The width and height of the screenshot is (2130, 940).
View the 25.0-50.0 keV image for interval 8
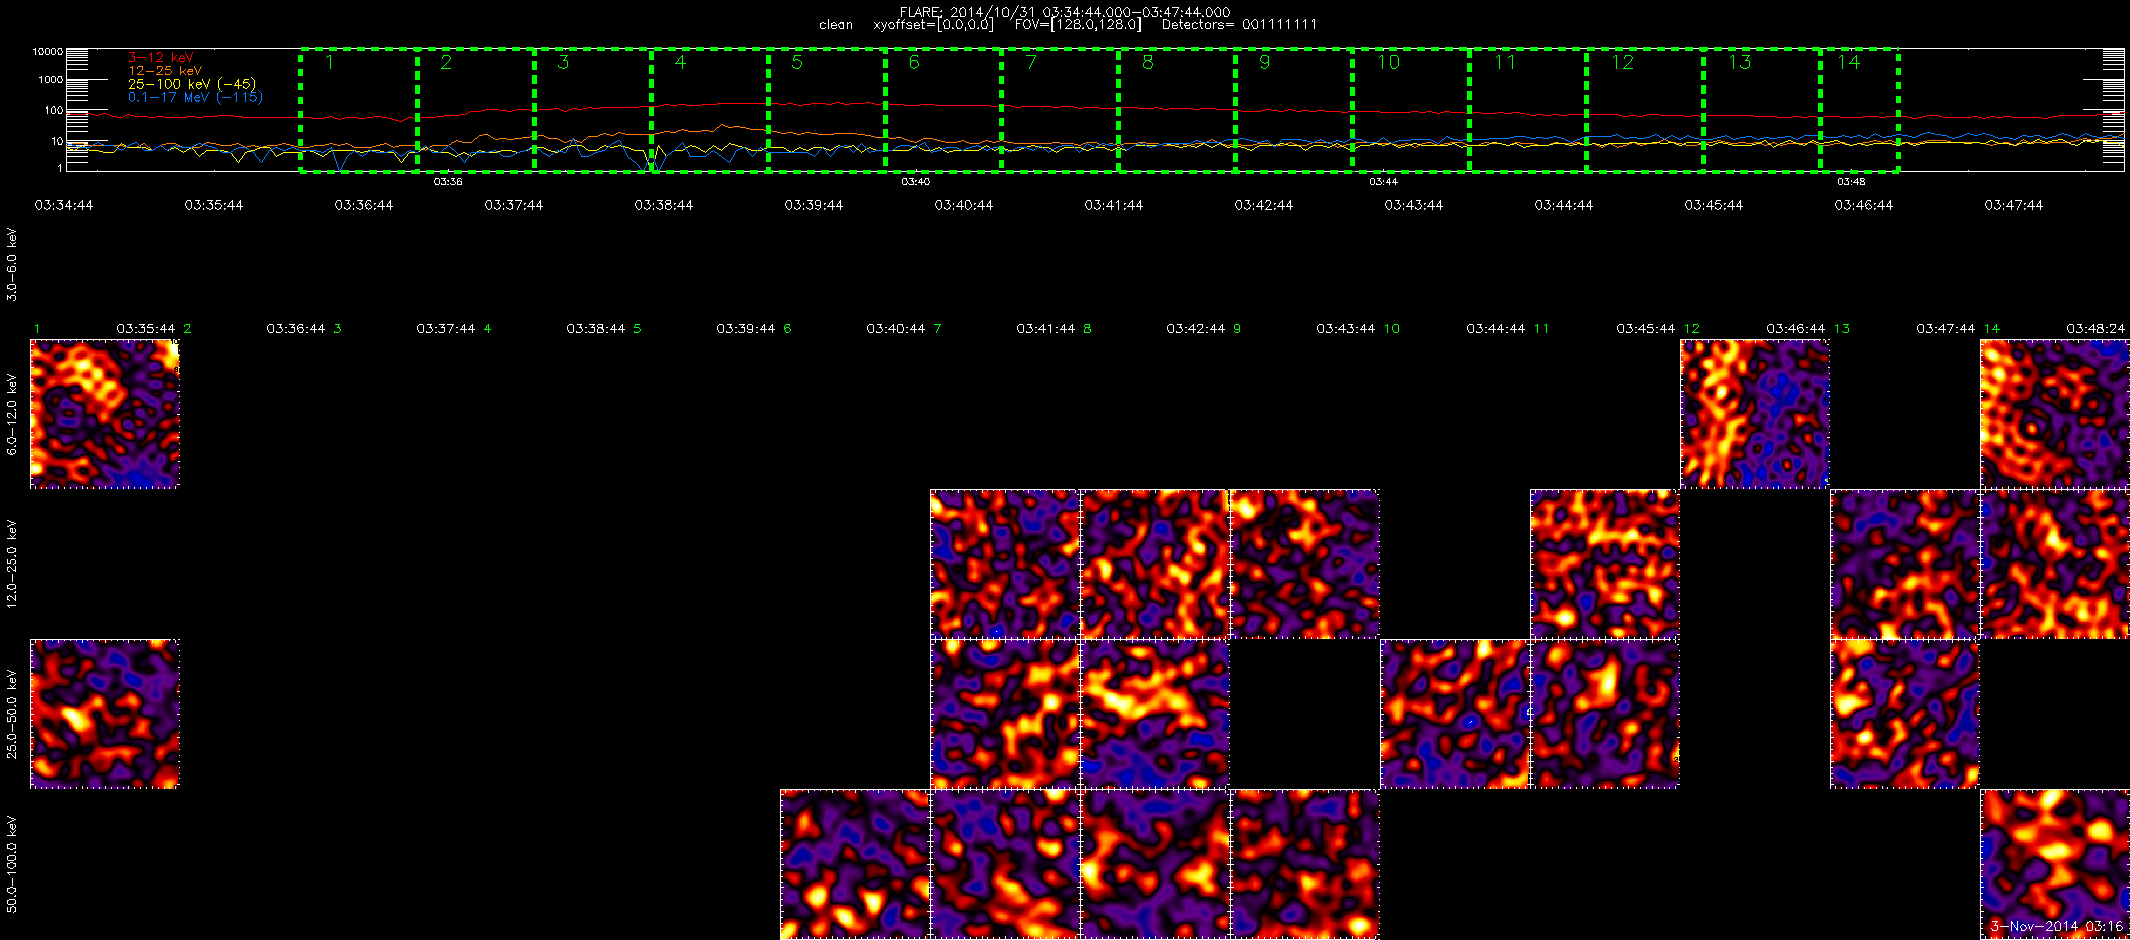coord(1155,714)
